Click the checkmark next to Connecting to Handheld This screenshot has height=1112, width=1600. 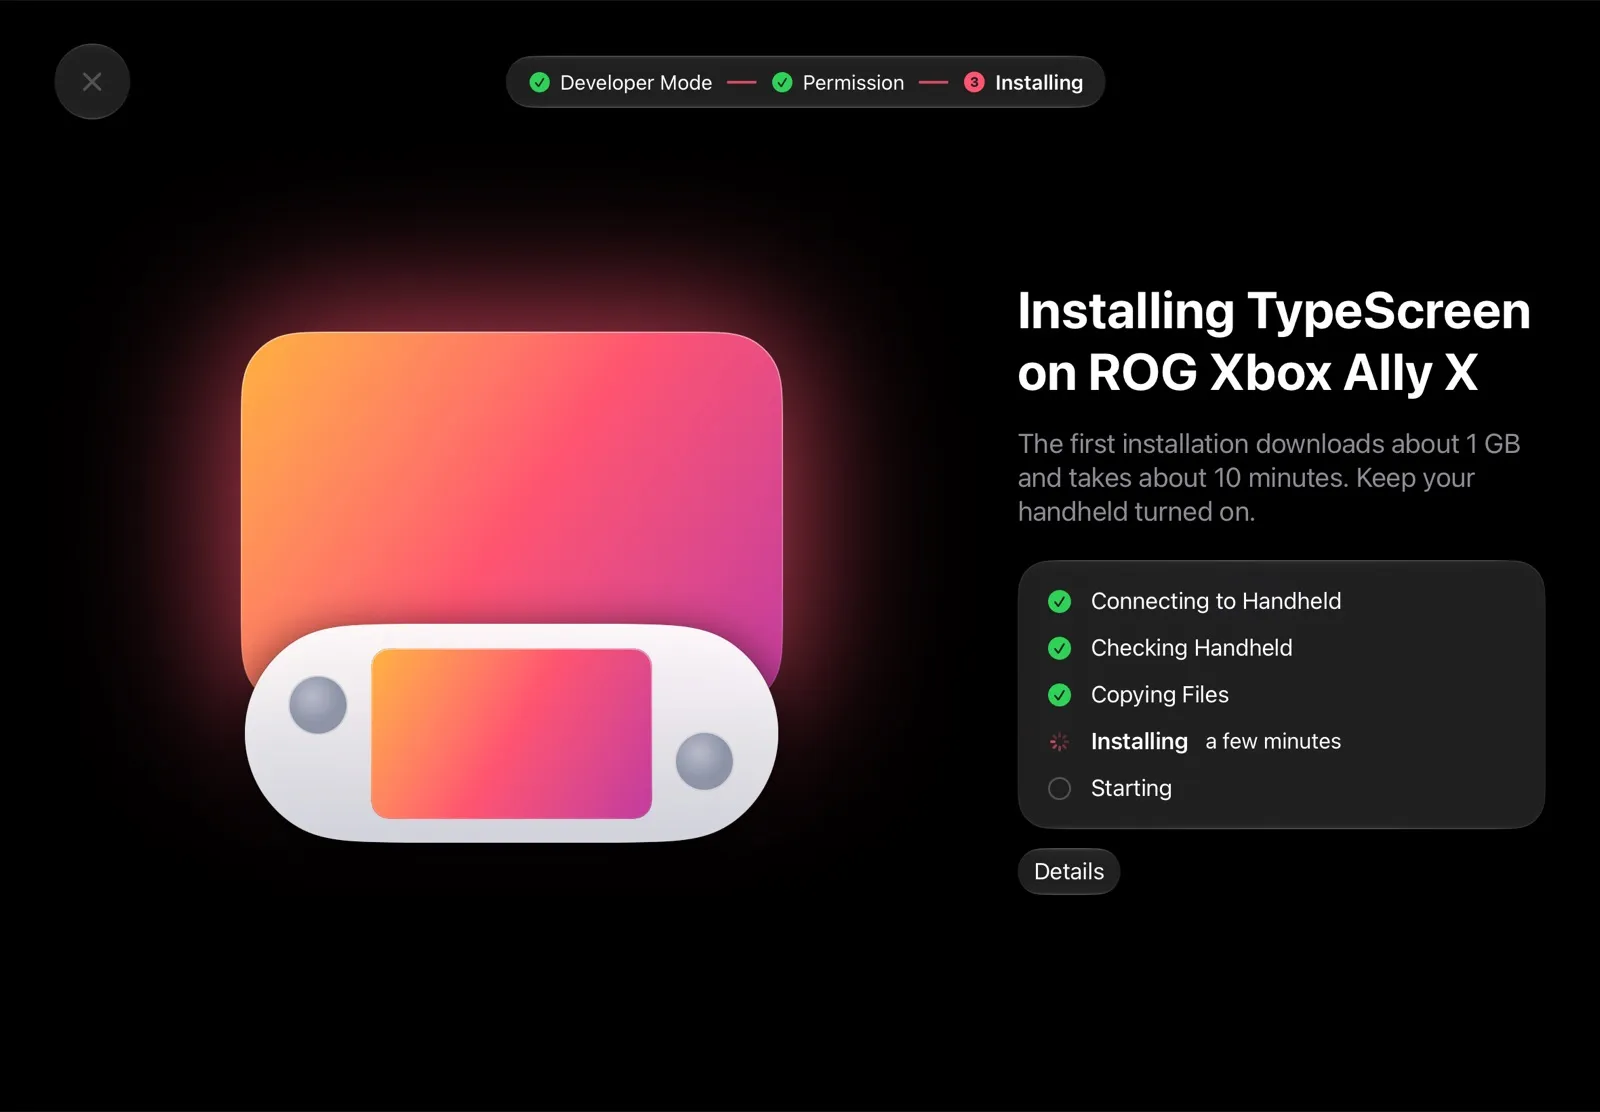click(x=1059, y=601)
